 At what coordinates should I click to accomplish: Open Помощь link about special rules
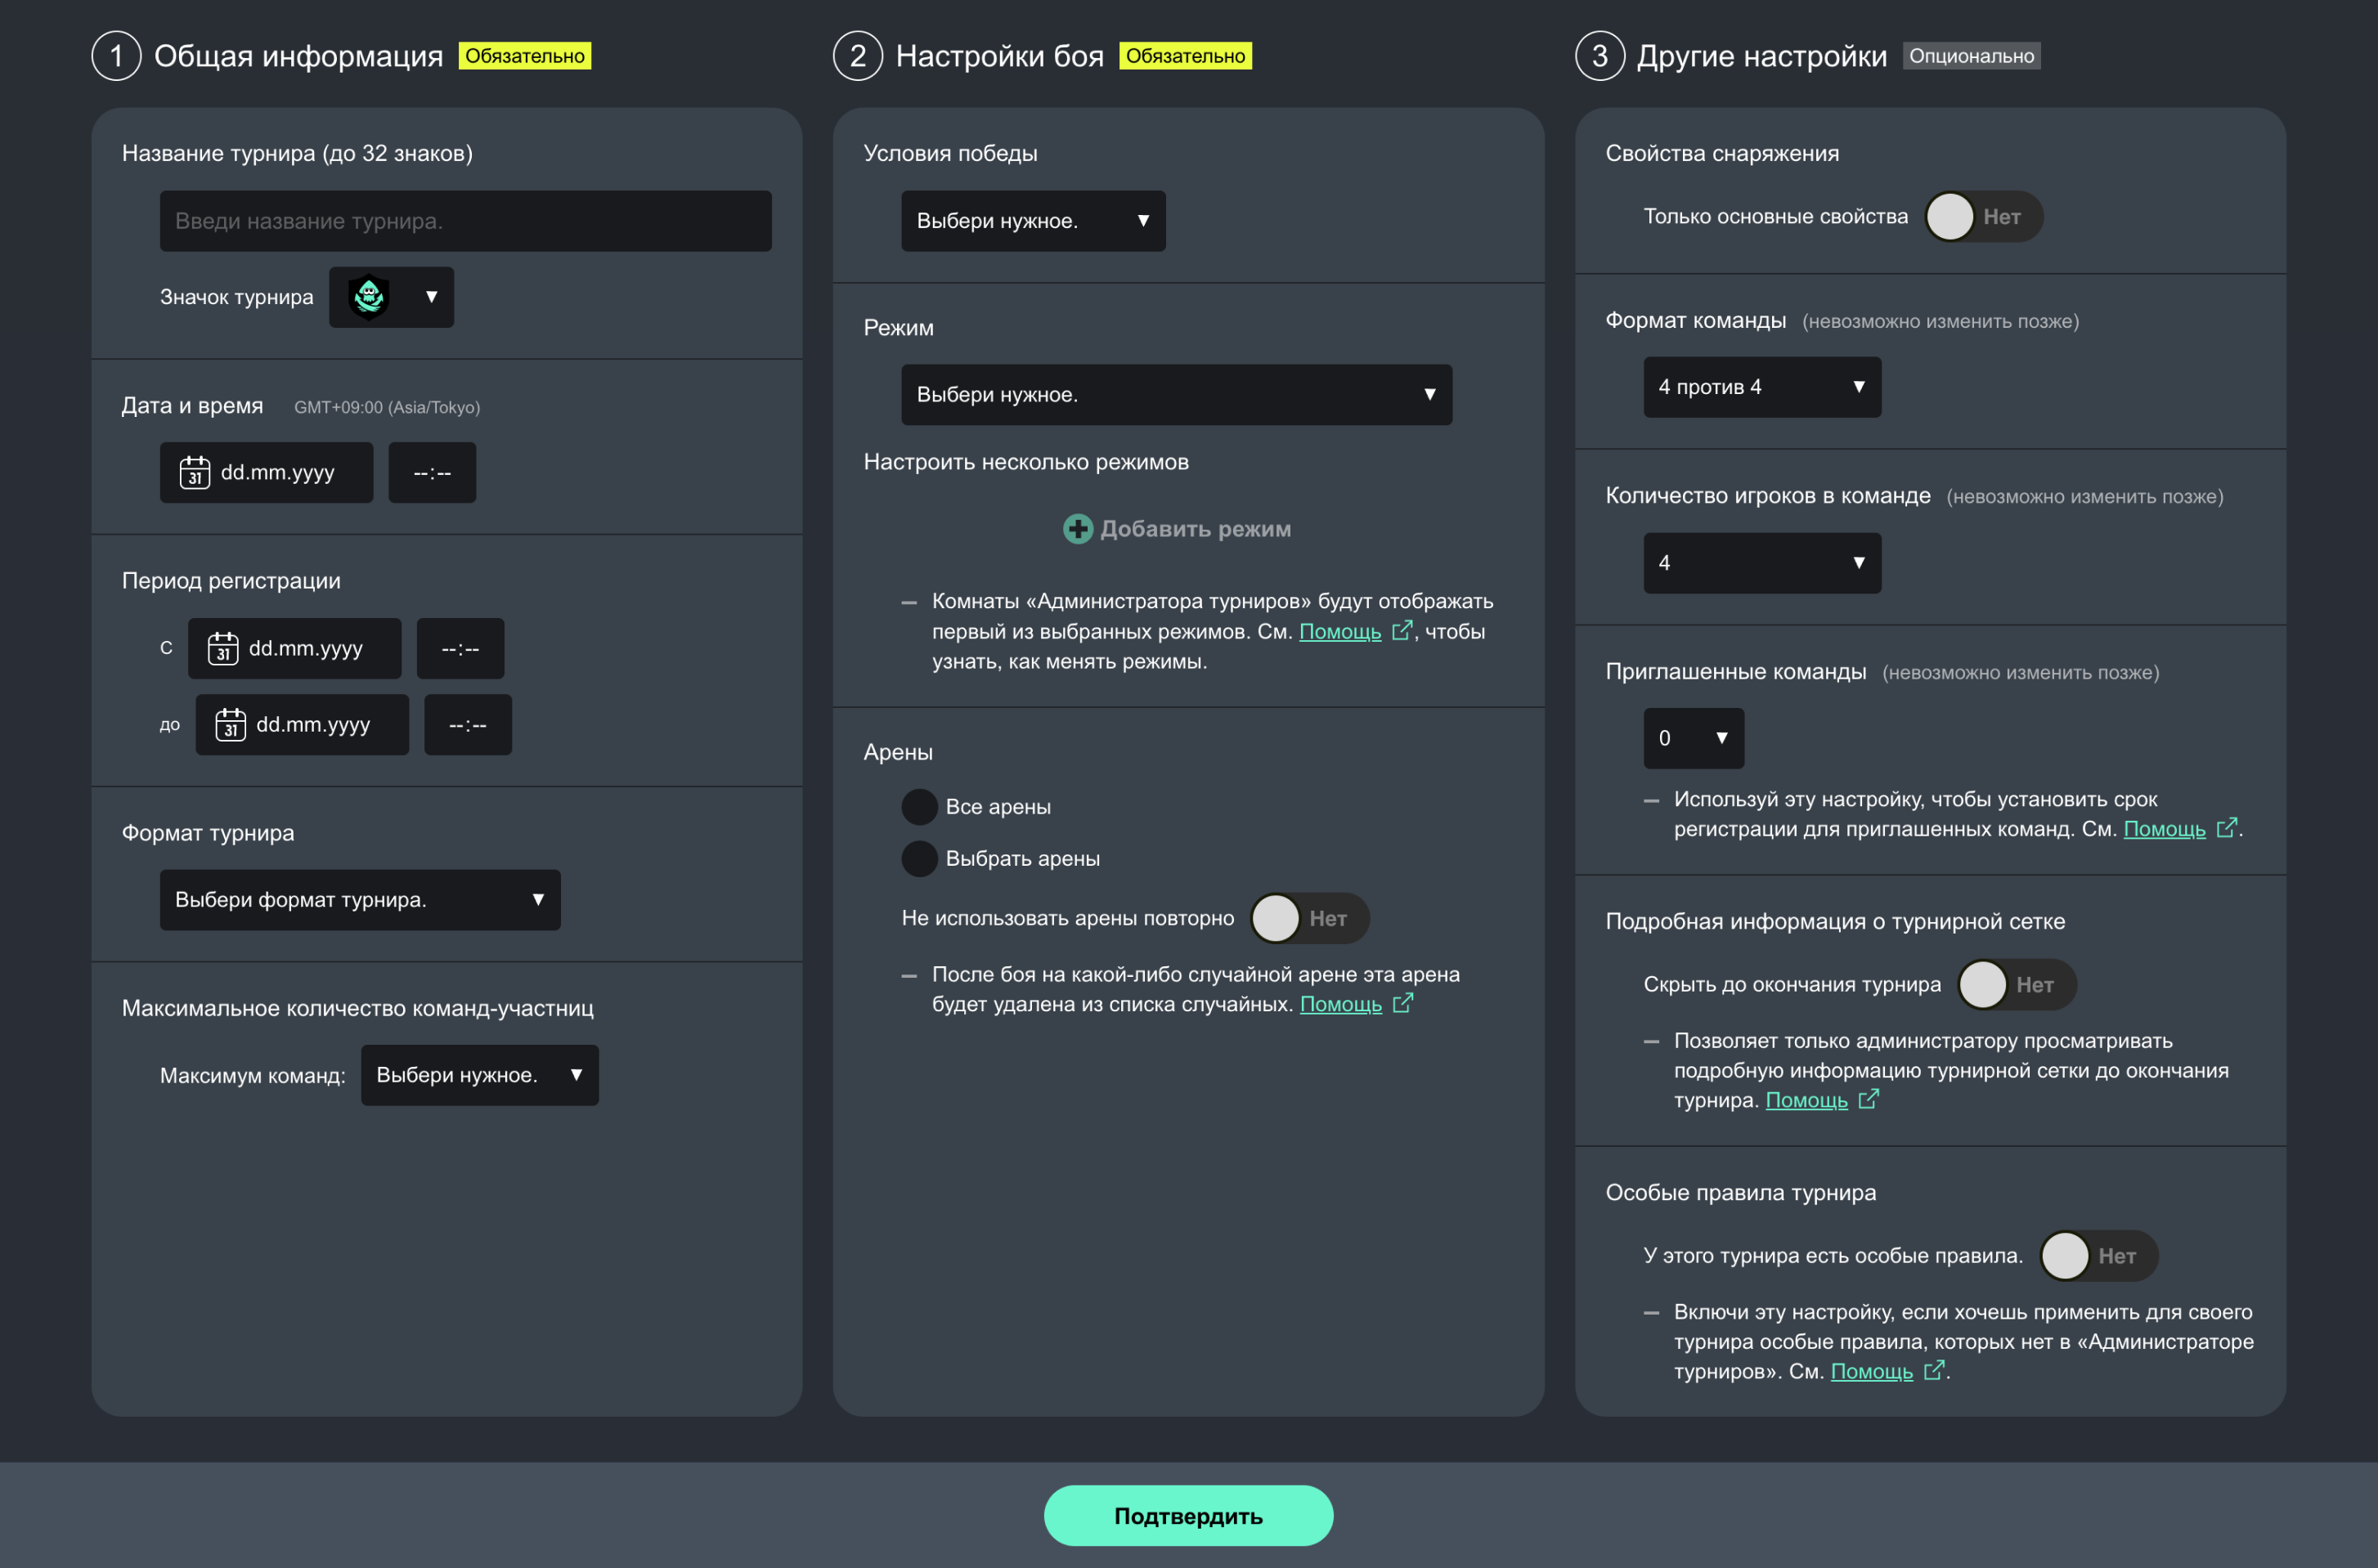point(1871,1371)
